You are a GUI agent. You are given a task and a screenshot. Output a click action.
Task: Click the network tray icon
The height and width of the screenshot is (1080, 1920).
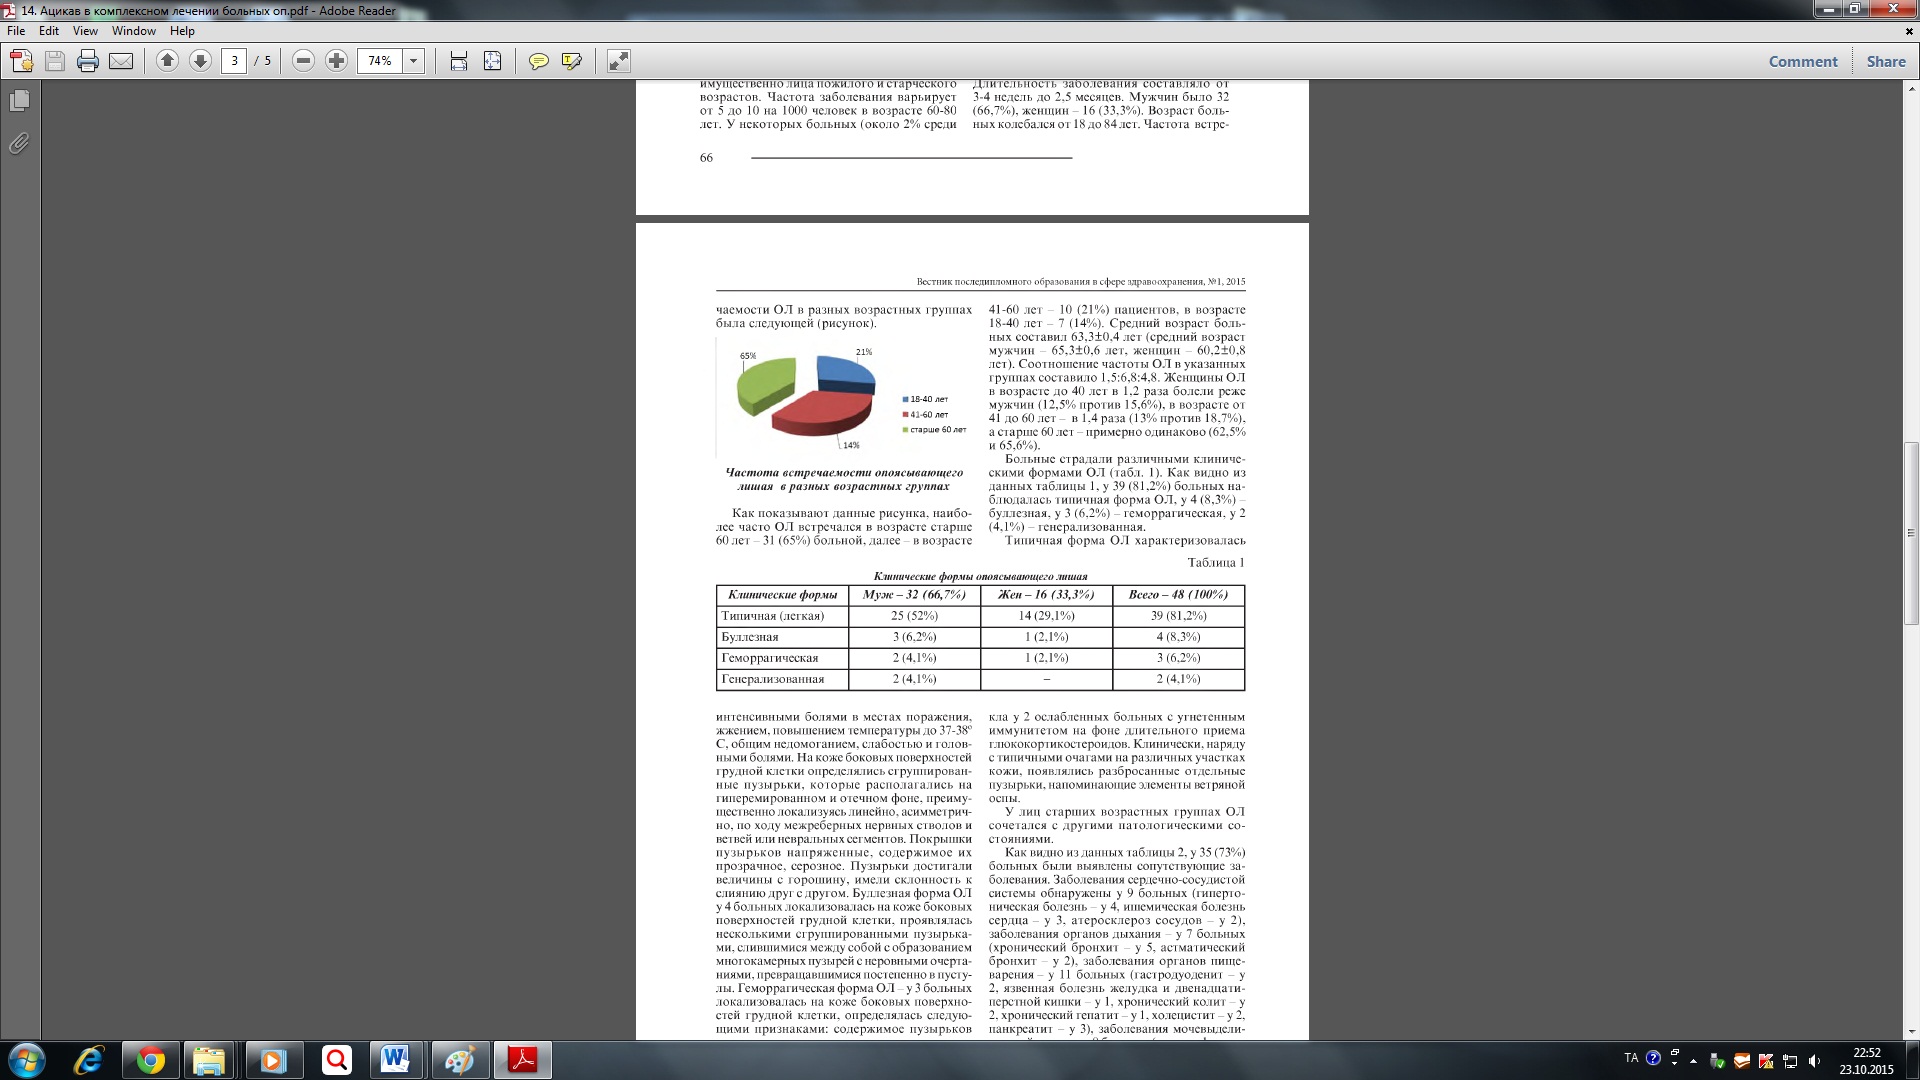[x=1790, y=1061]
